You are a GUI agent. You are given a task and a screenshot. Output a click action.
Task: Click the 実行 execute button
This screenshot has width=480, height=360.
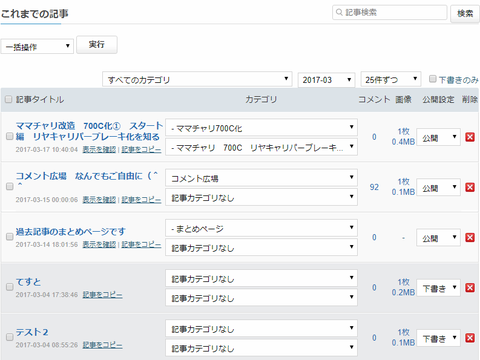(x=97, y=44)
